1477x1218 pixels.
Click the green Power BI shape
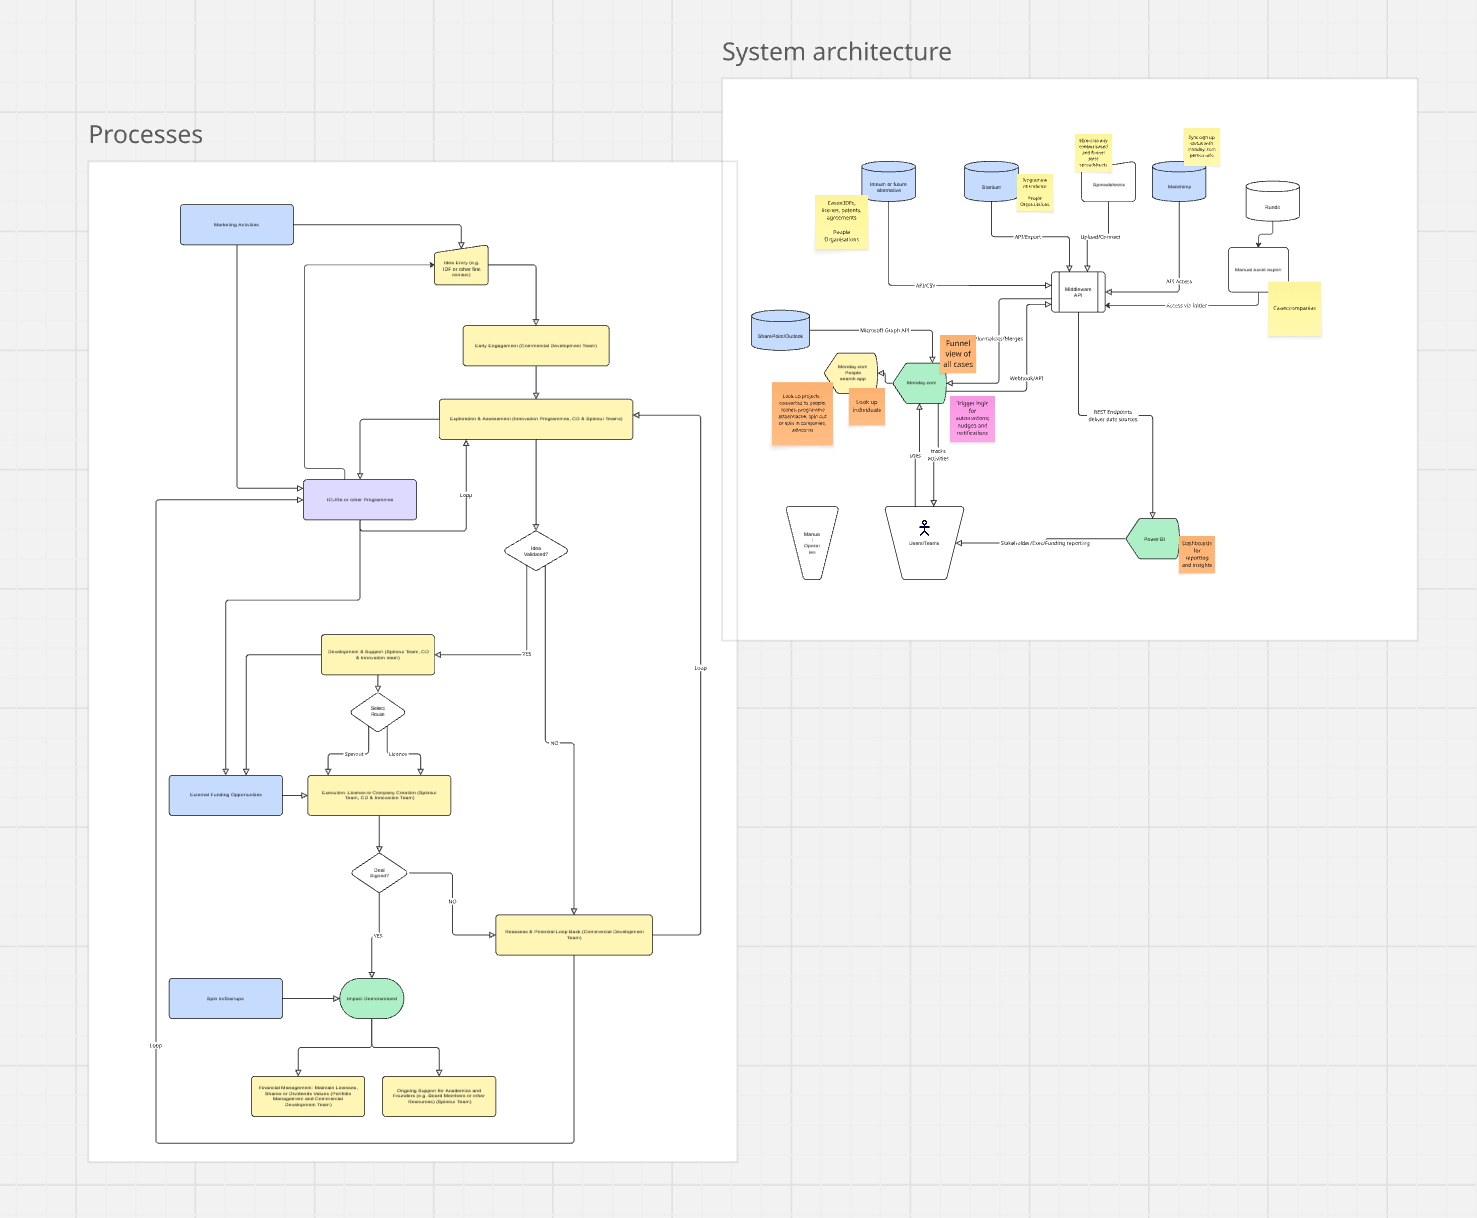click(1154, 539)
